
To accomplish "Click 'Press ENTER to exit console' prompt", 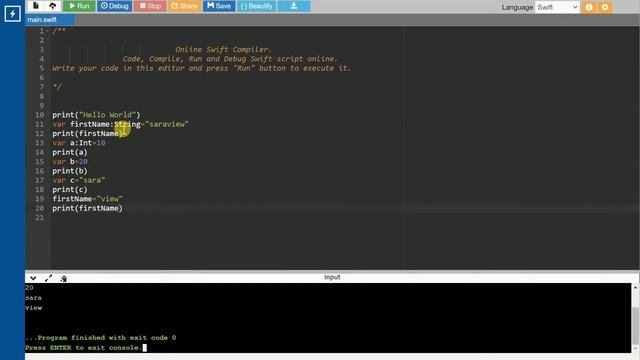I will click(84, 348).
